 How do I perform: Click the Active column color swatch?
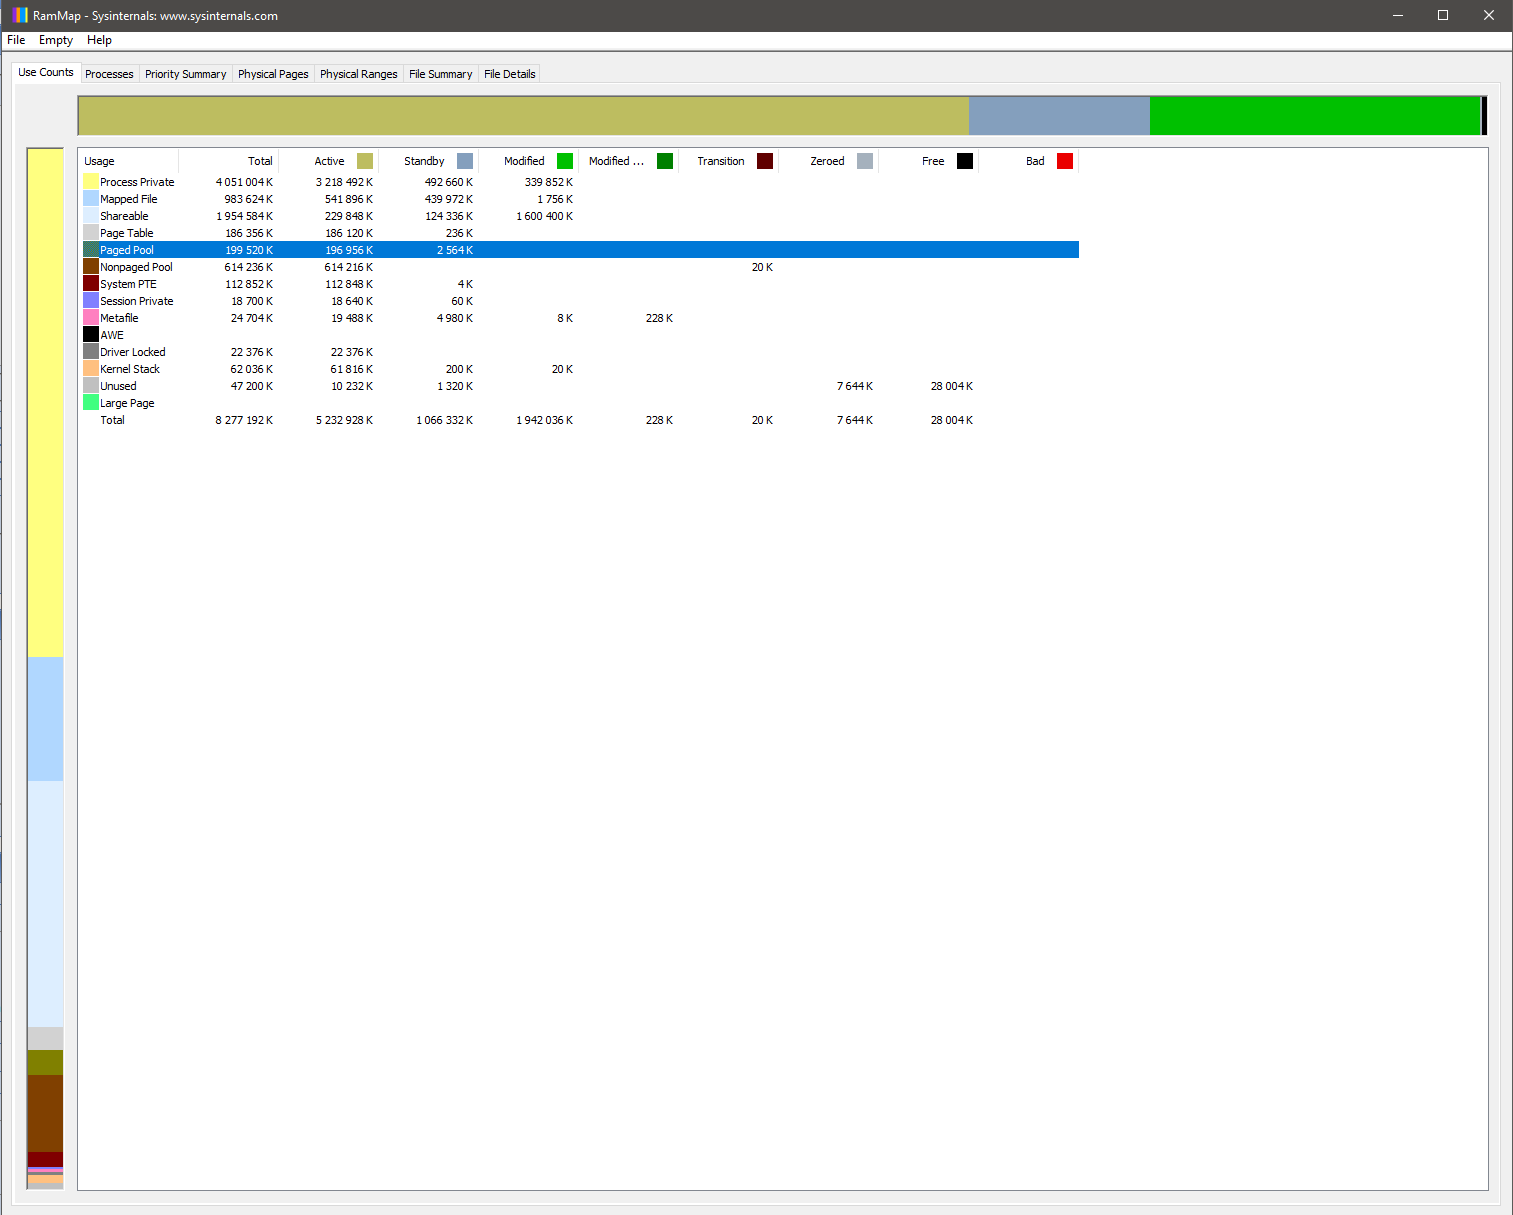[x=365, y=161]
